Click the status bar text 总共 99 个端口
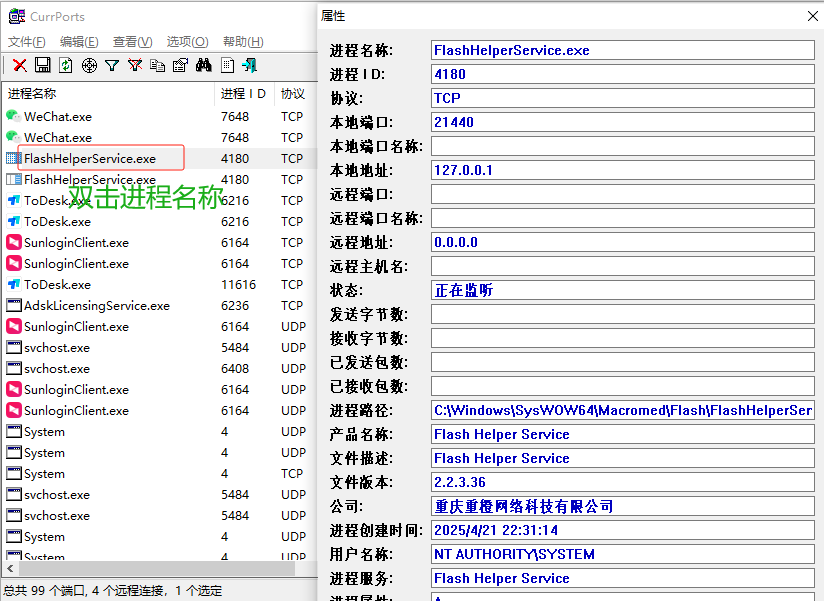 tap(45, 590)
